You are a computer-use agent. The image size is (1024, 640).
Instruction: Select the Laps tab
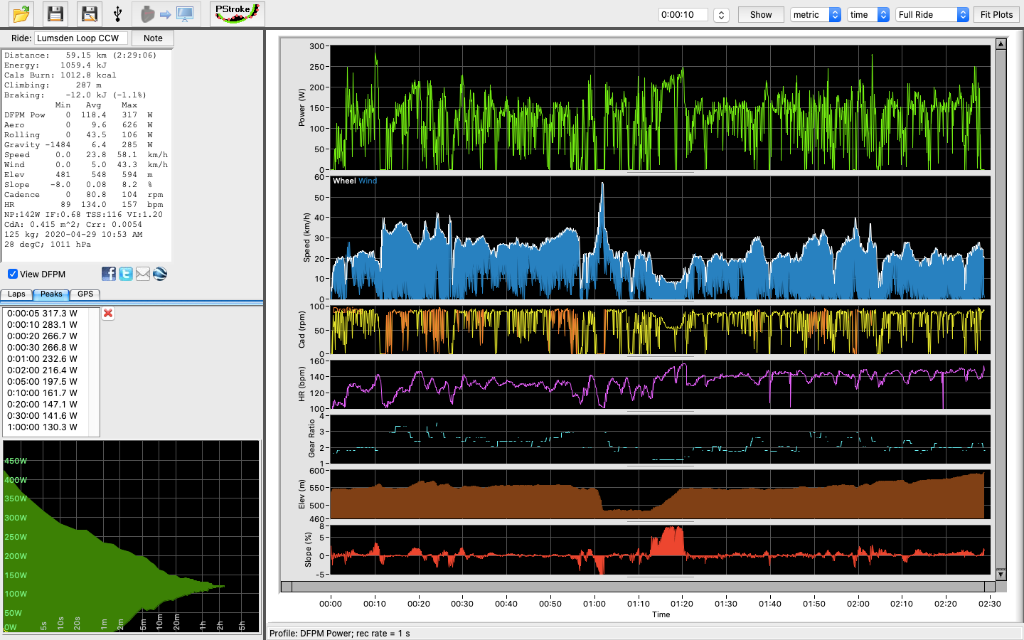pyautogui.click(x=17, y=294)
